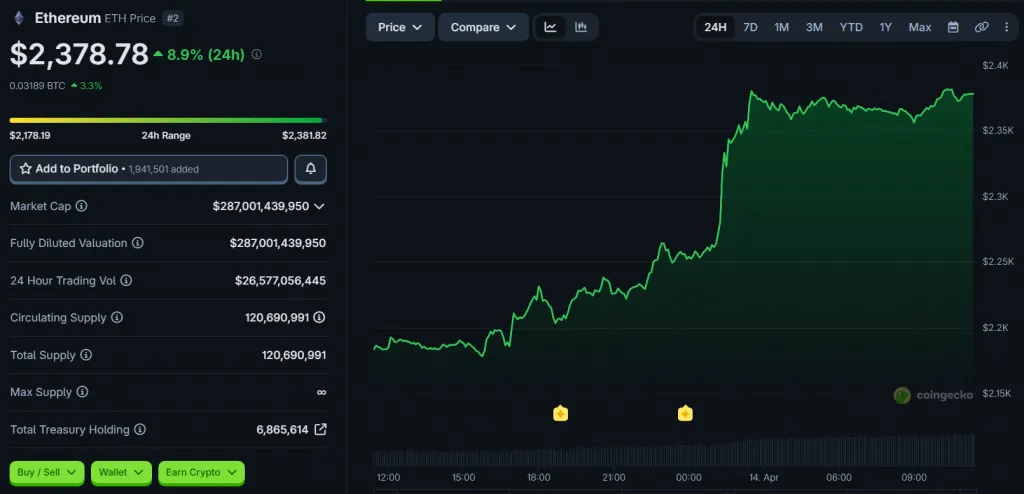The image size is (1024, 494).
Task: Click info icon beside 120,690,991 circulating value
Action: pyautogui.click(x=319, y=318)
